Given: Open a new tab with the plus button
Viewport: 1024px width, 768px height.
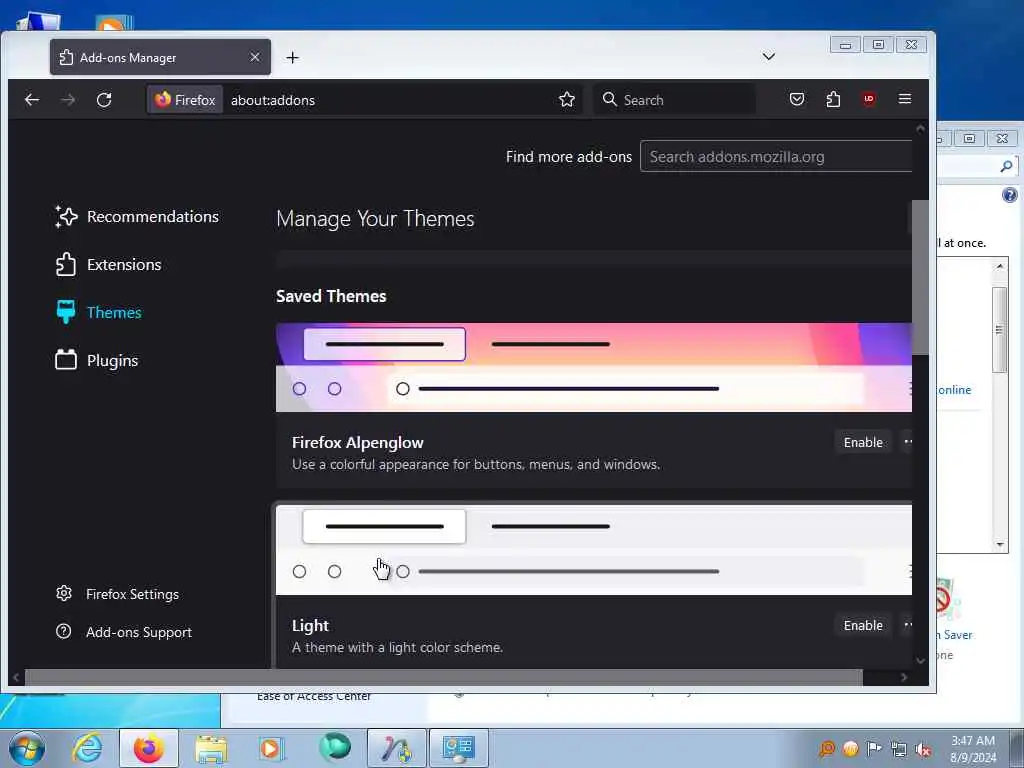Looking at the screenshot, I should coord(293,57).
